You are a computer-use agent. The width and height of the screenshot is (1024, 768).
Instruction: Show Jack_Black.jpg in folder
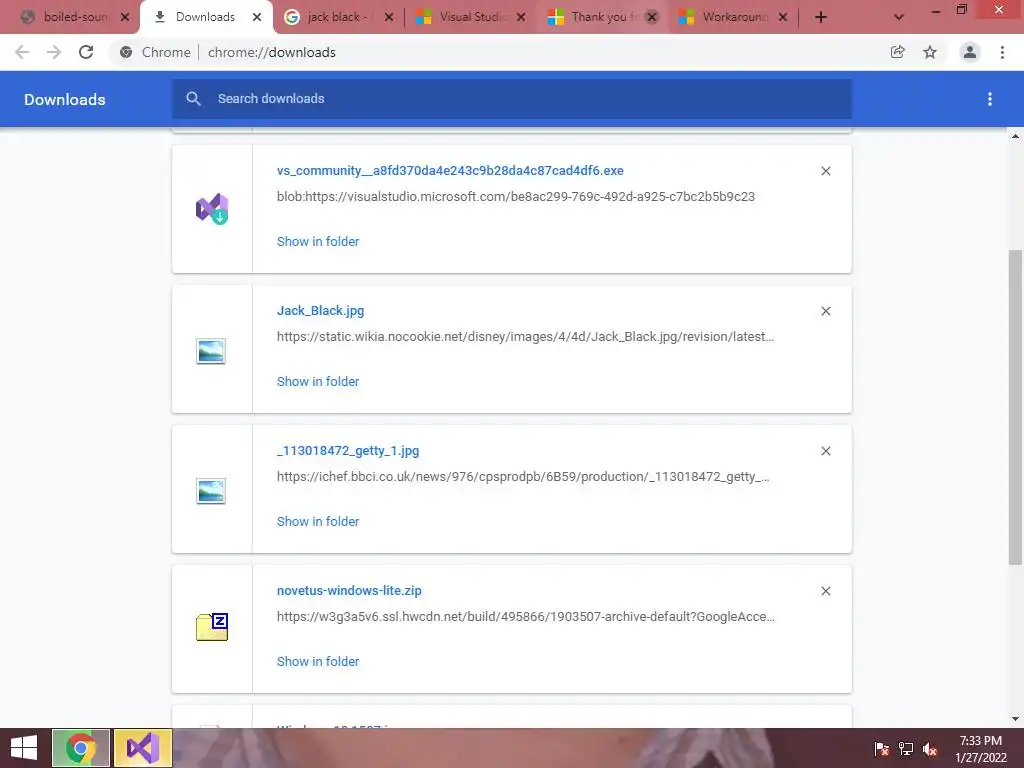coord(317,381)
